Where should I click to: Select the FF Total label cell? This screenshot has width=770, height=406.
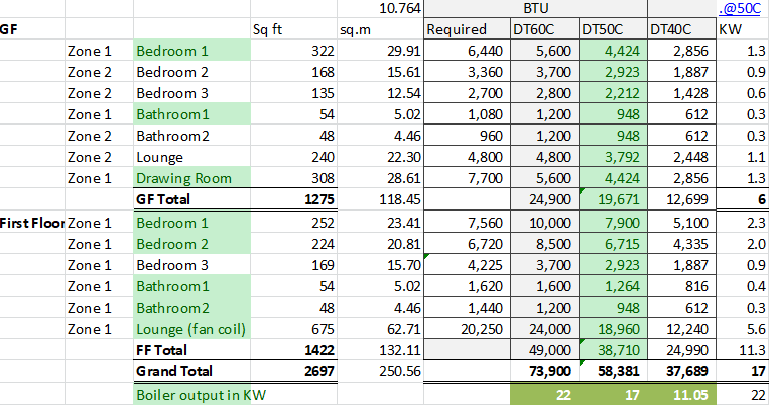162,351
